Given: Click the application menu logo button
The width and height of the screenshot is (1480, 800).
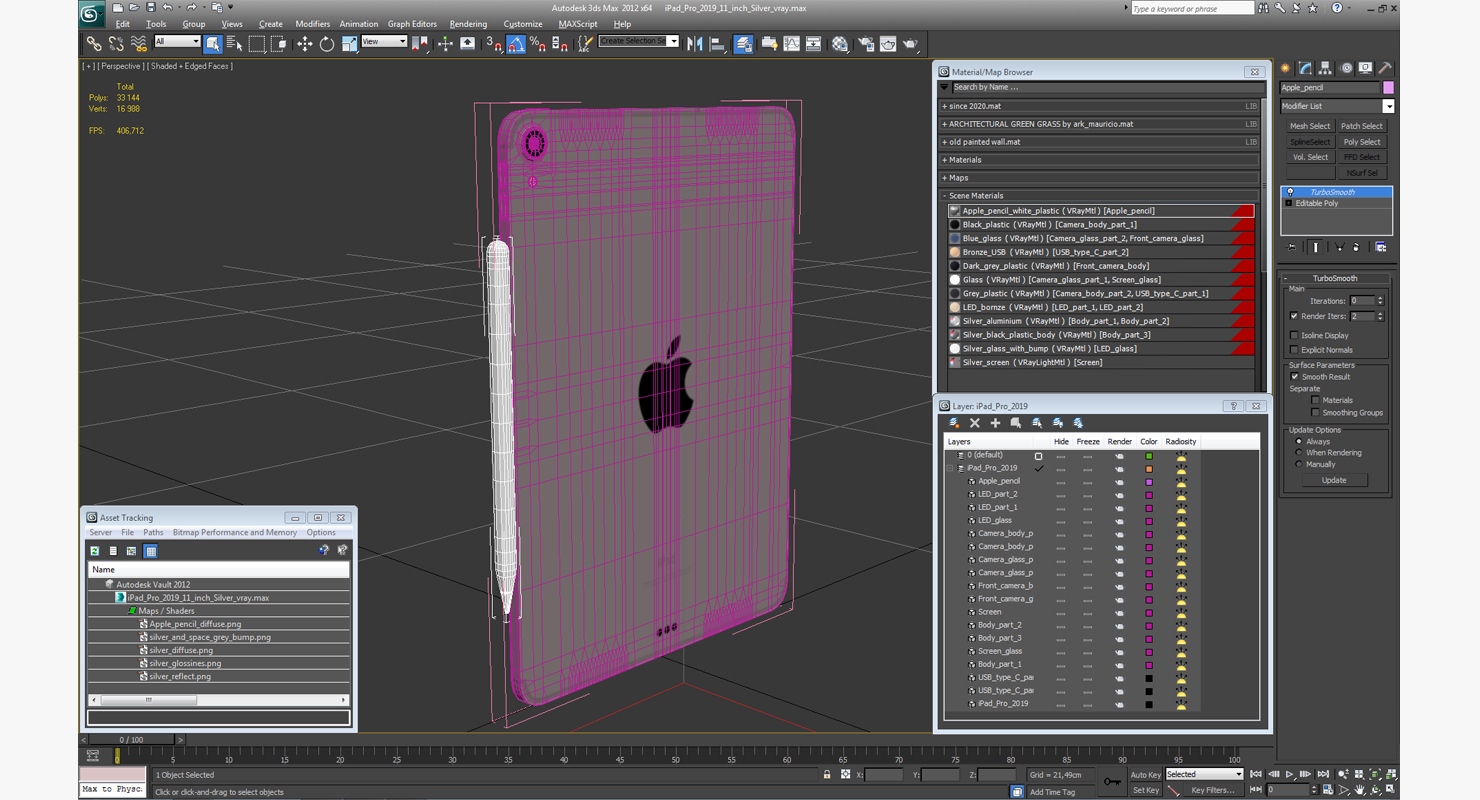Looking at the screenshot, I should point(91,14).
